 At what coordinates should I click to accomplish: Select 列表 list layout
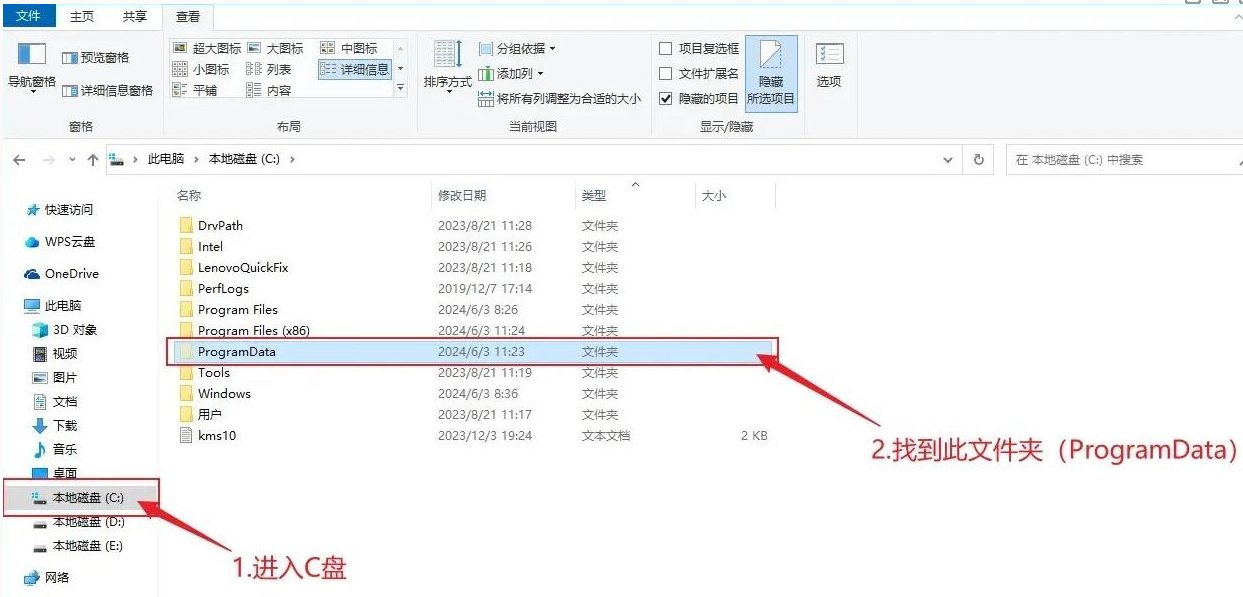coord(269,69)
